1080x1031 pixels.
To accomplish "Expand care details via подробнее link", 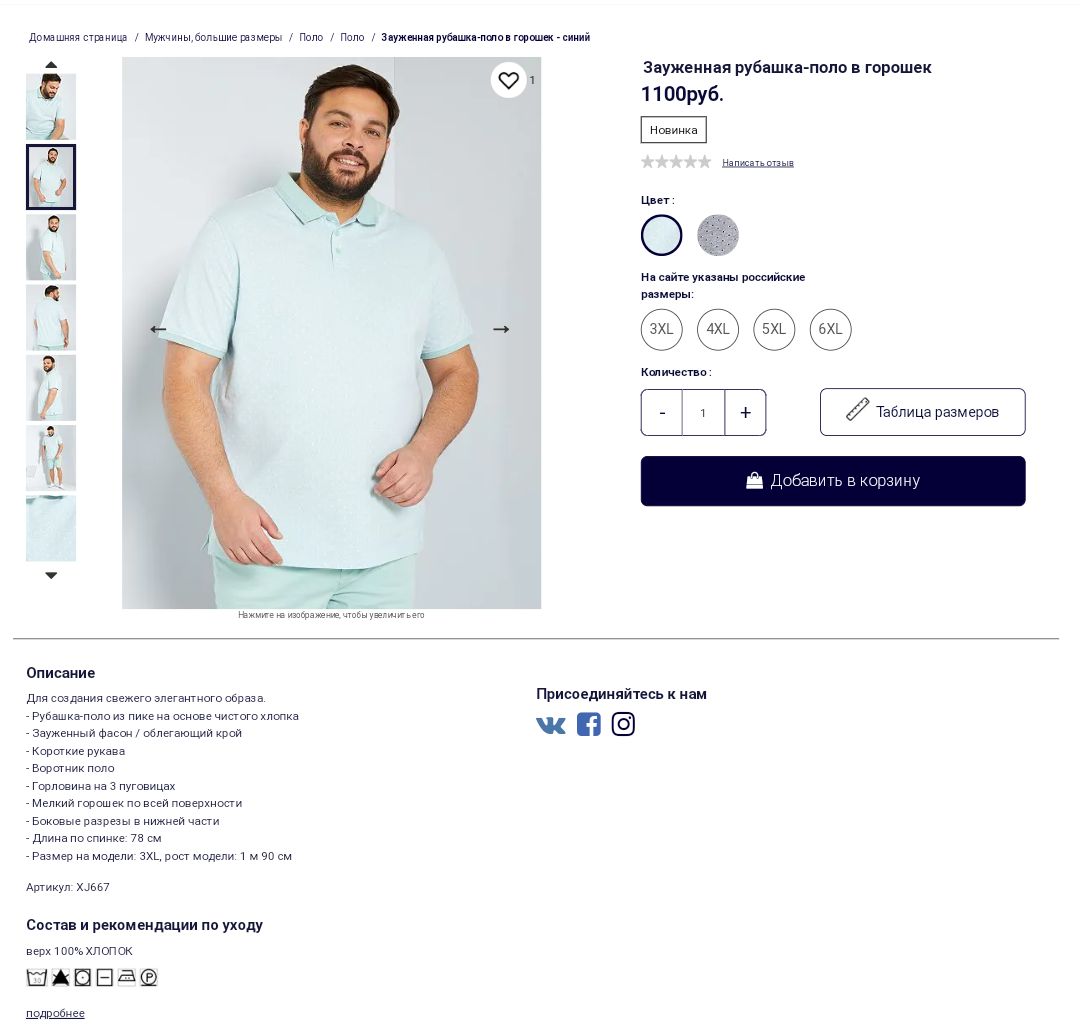I will click(55, 1013).
